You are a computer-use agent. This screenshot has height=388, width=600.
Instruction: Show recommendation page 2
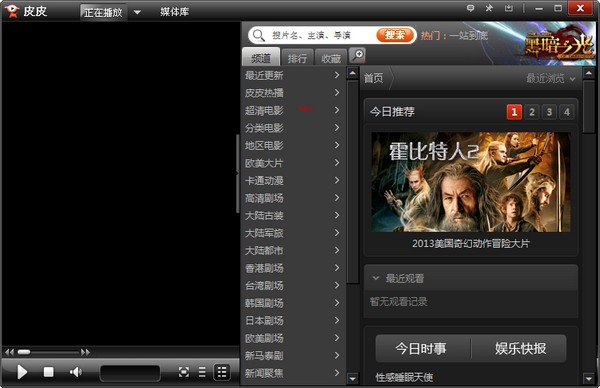(x=532, y=112)
